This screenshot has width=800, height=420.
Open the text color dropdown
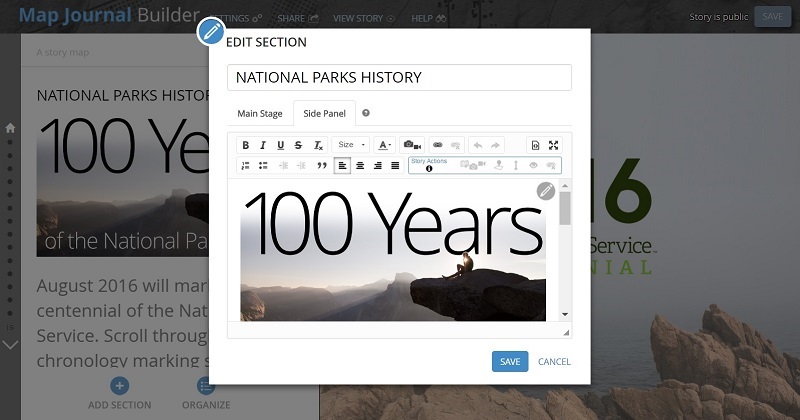click(x=385, y=145)
